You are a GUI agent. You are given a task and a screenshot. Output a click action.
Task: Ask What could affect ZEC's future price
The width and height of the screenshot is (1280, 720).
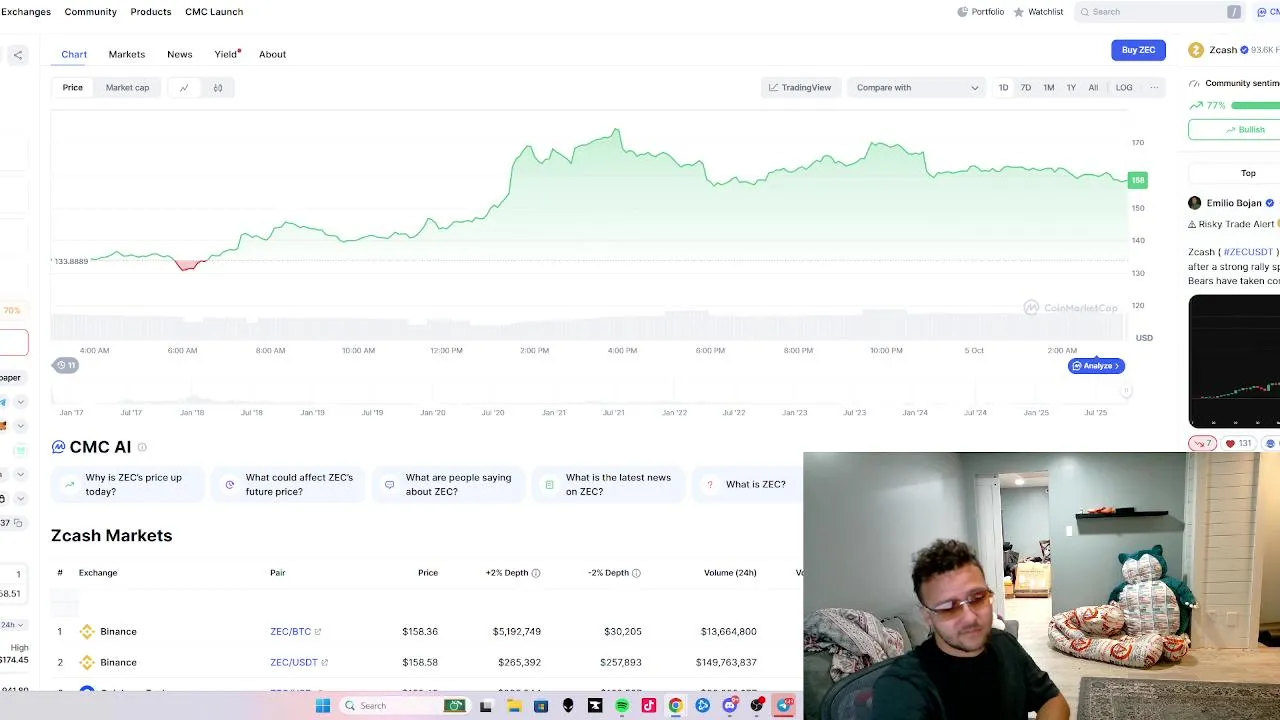coord(288,485)
